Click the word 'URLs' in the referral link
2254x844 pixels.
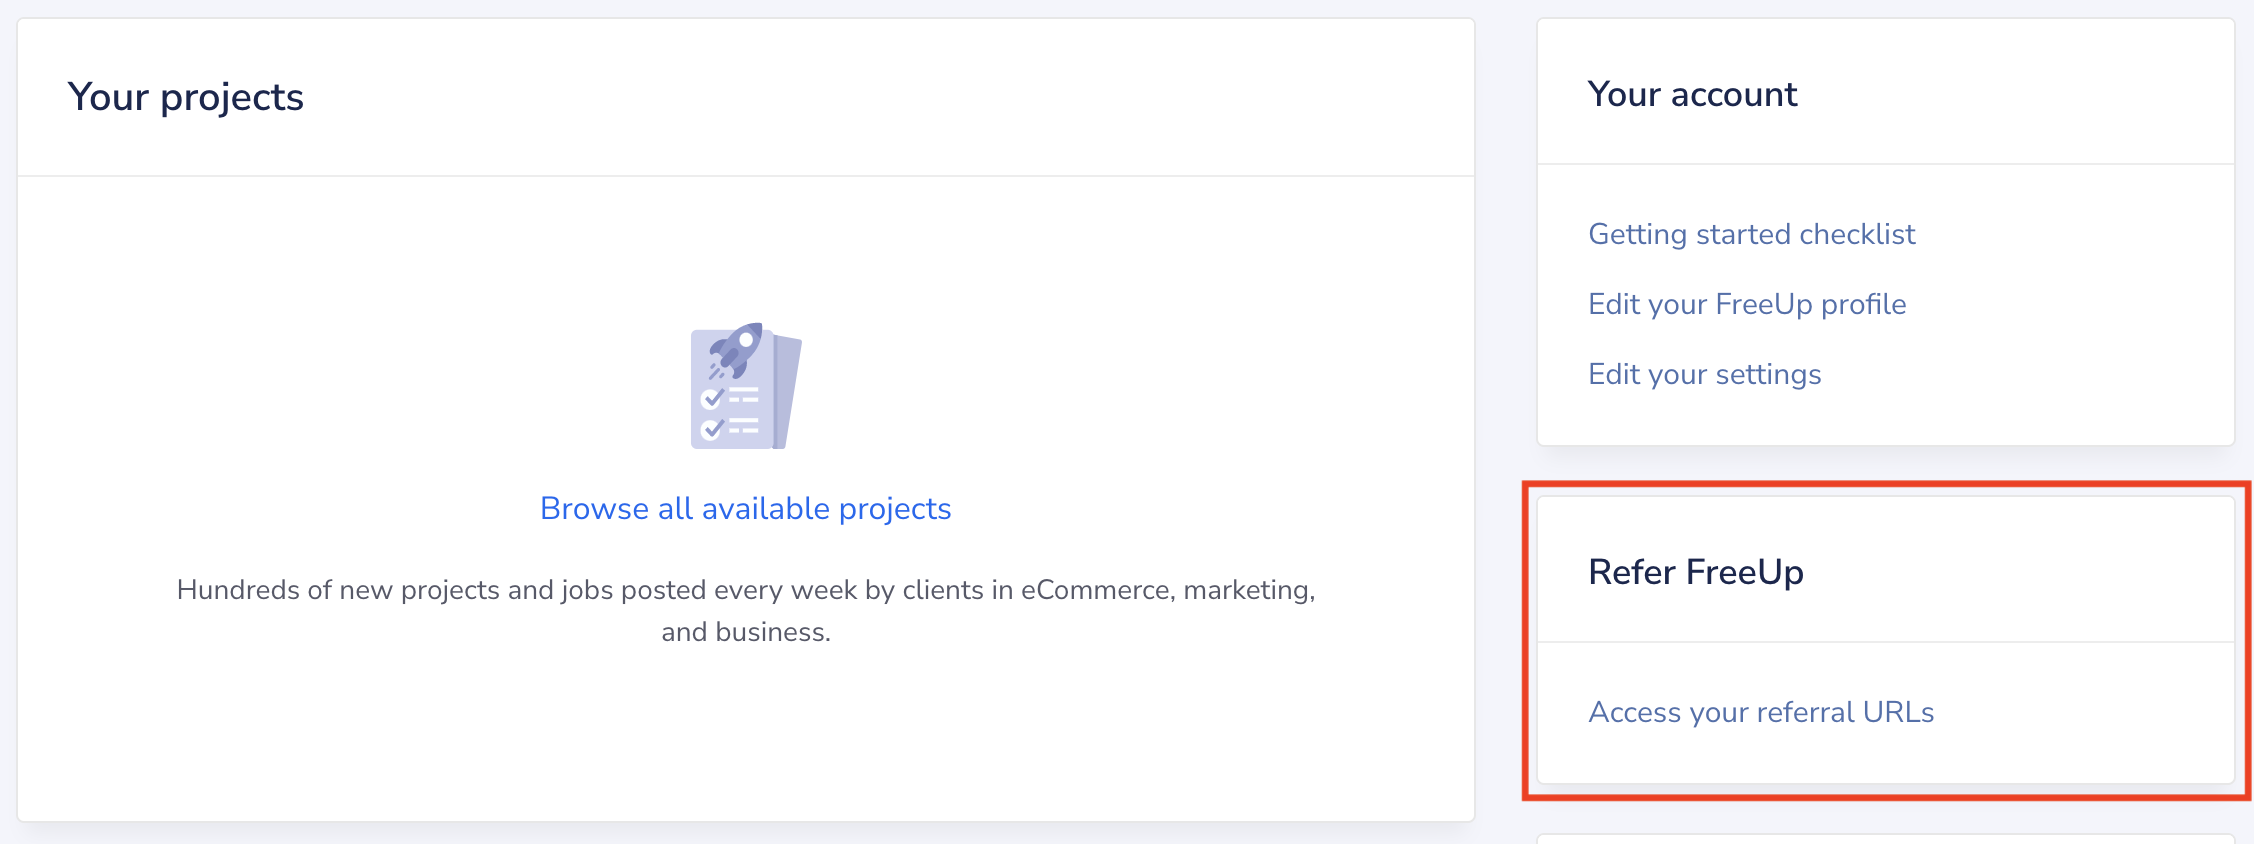[x=1898, y=712]
